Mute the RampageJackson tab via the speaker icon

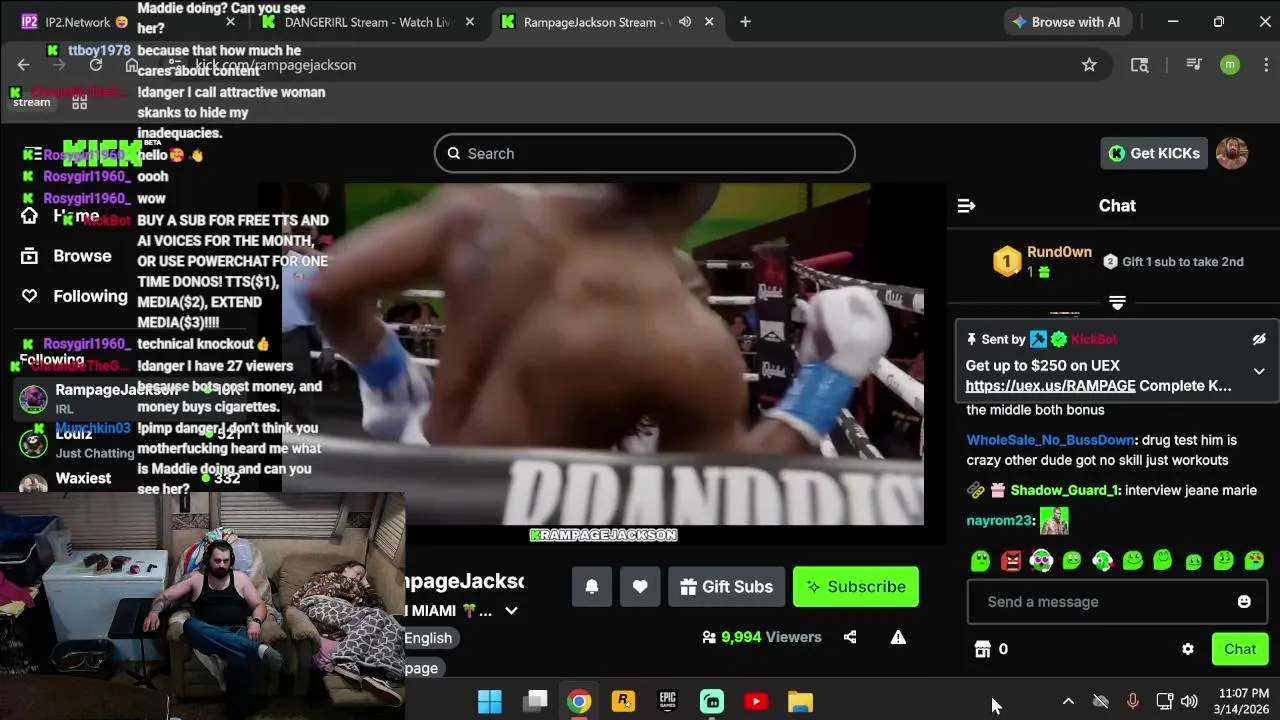(x=685, y=22)
